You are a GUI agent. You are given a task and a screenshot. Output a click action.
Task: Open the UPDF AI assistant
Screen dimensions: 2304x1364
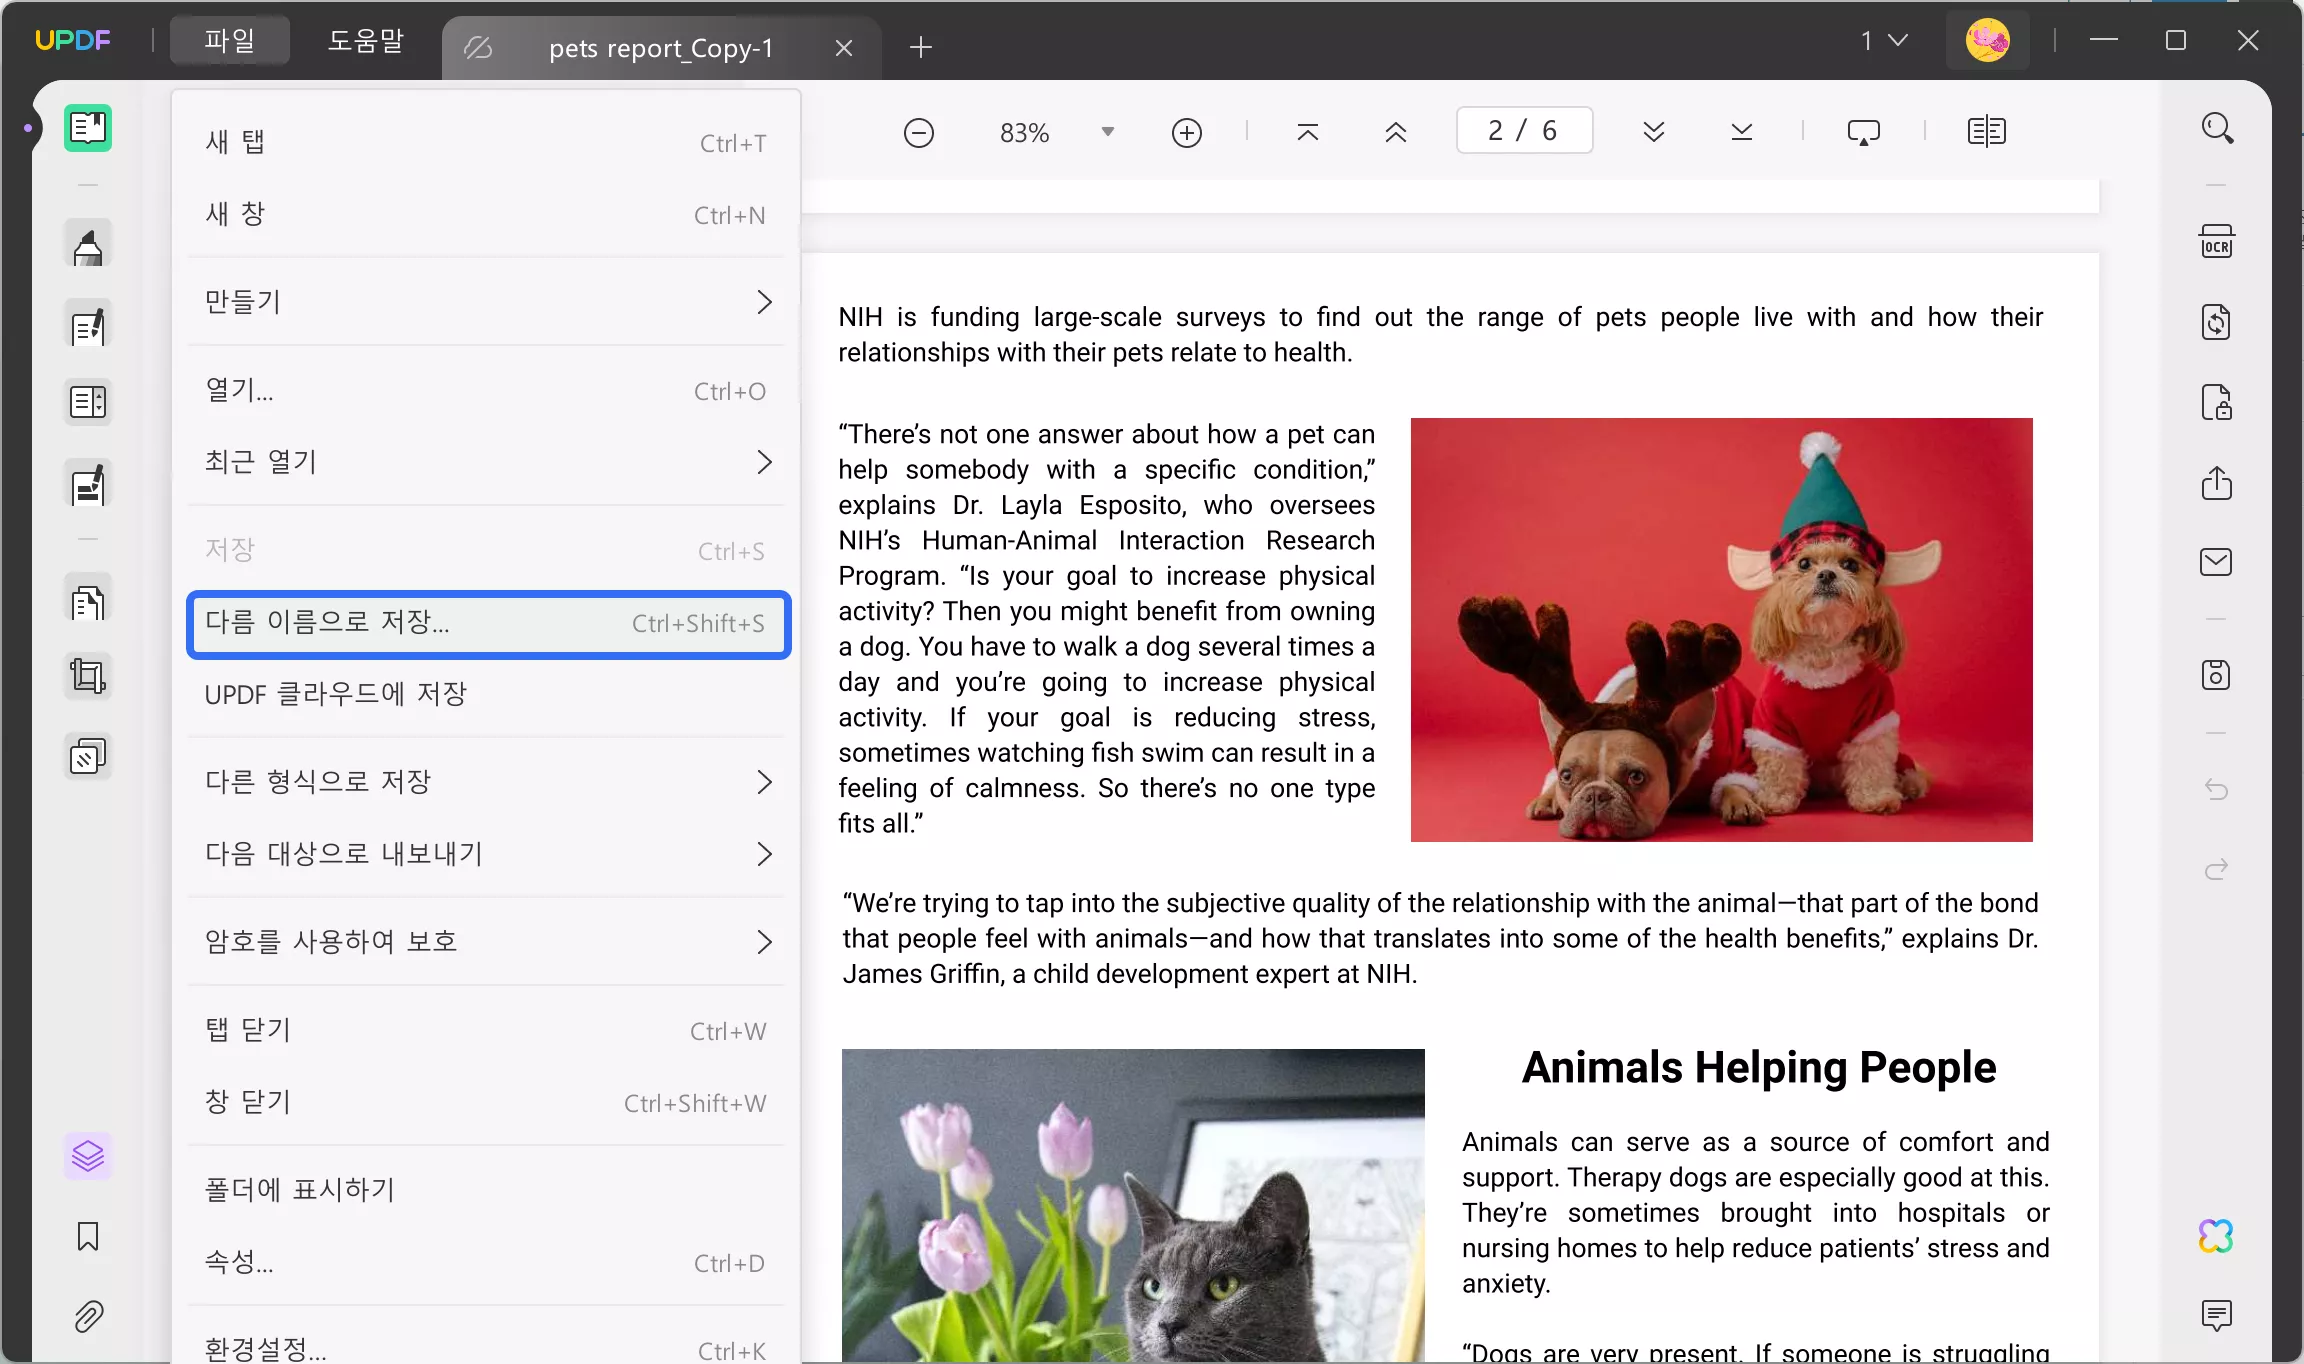pos(2217,1236)
